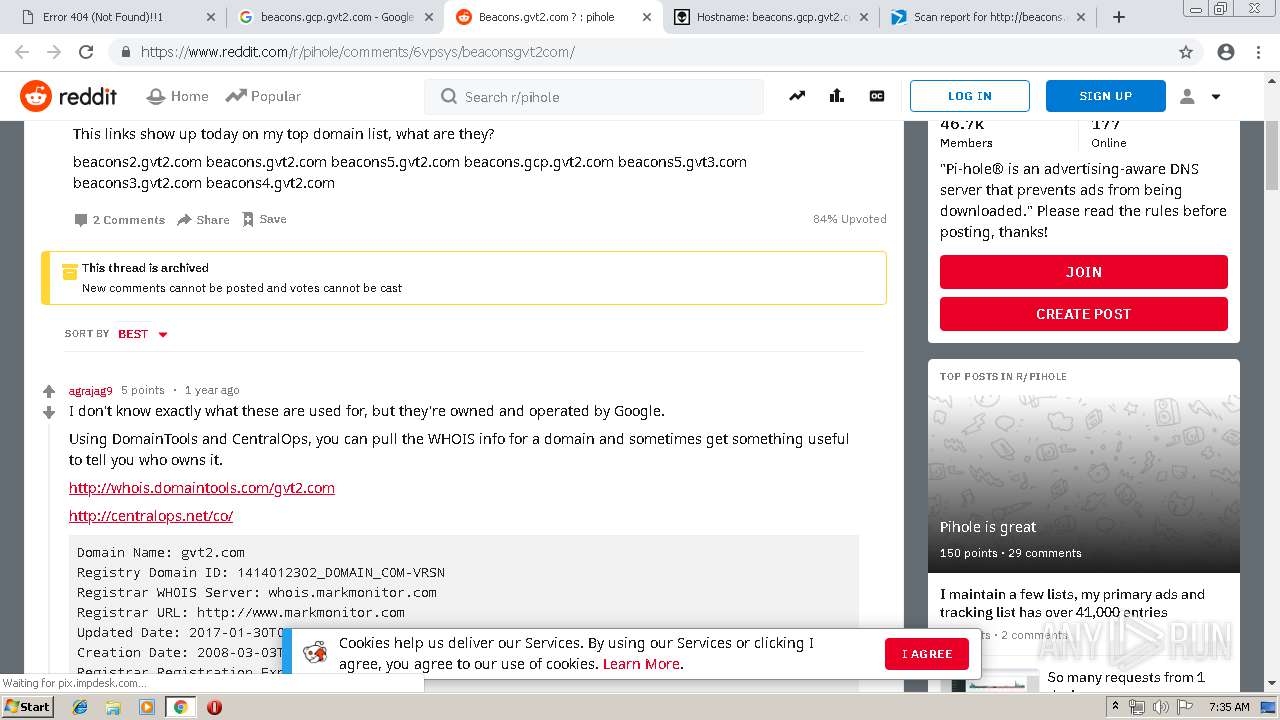The height and width of the screenshot is (720, 1280).
Task: Open Chrome account avatar icon
Action: pos(1226,52)
